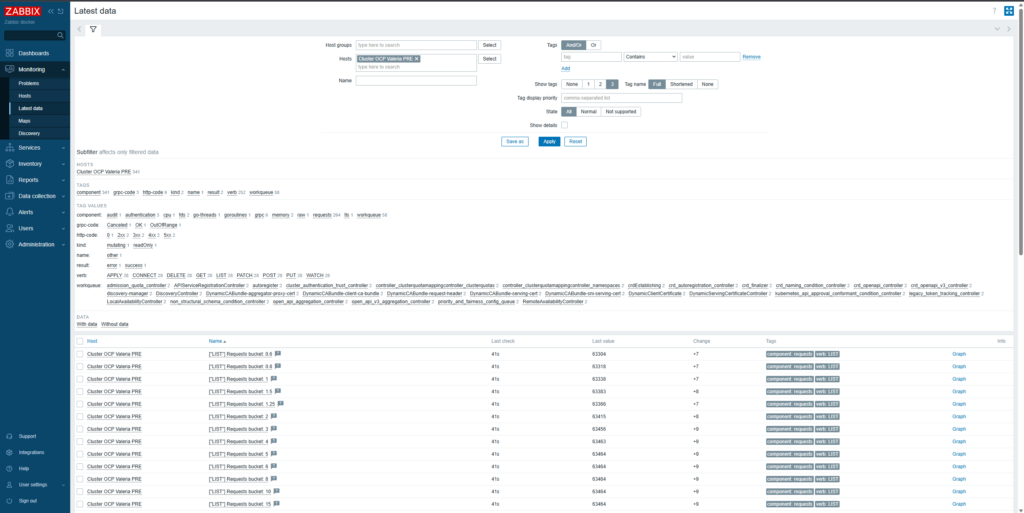Image resolution: width=1024 pixels, height=513 pixels.
Task: Open Support in the sidebar
Action: click(x=27, y=436)
